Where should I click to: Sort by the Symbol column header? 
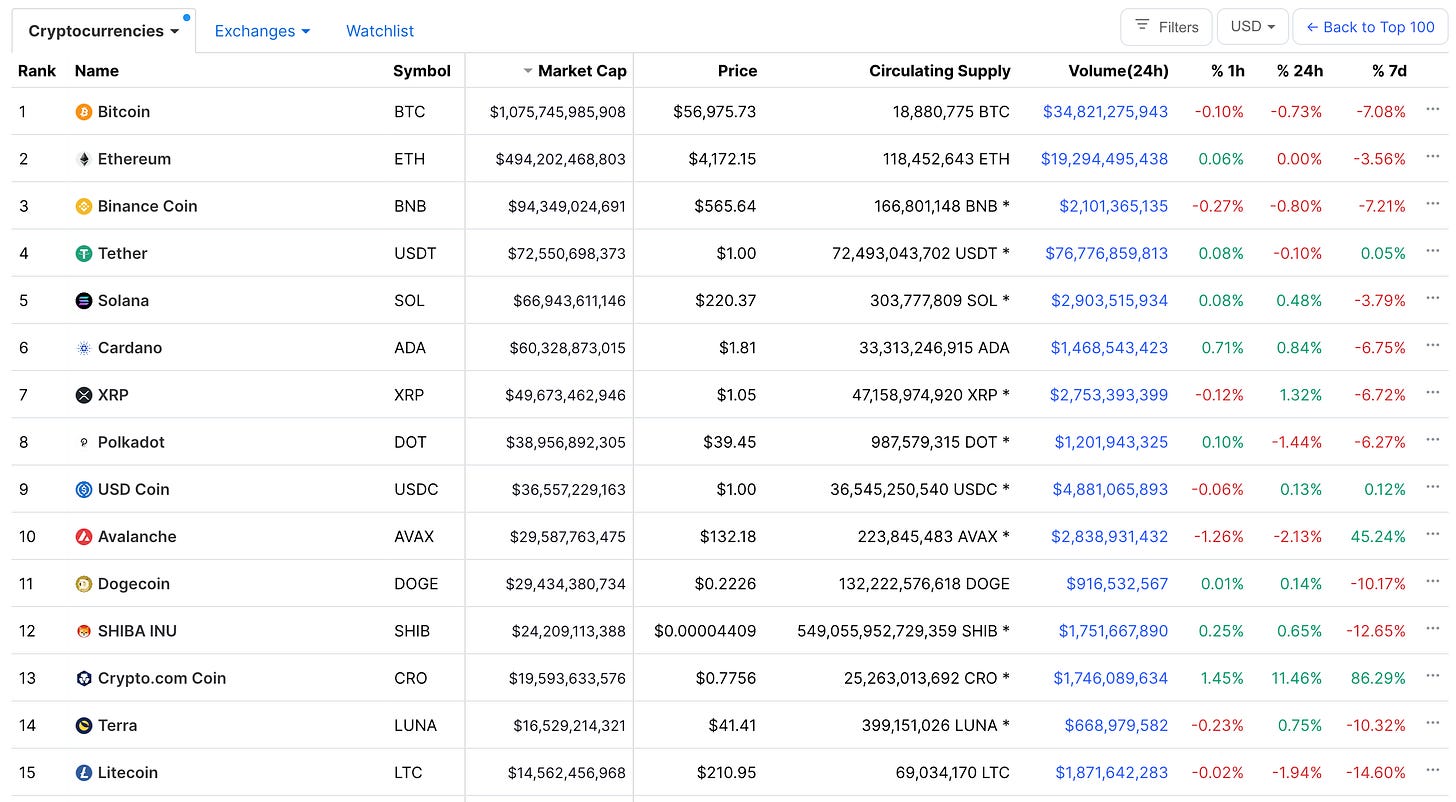click(x=422, y=71)
